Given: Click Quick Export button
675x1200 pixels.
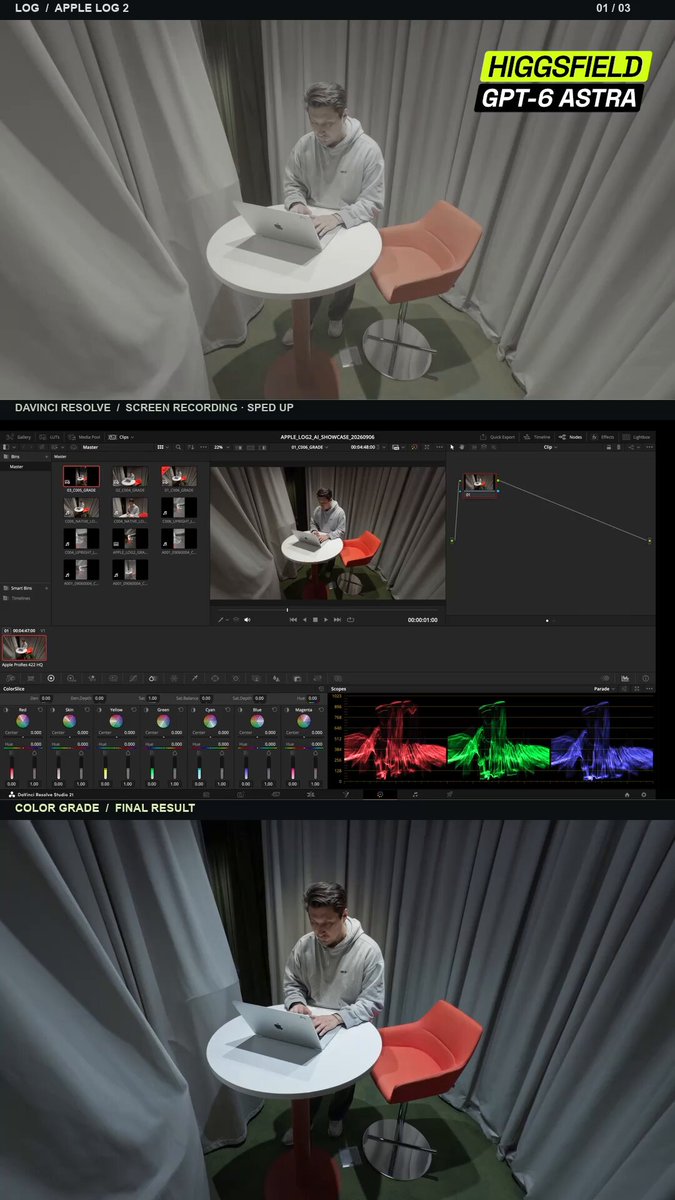Looking at the screenshot, I should (x=496, y=437).
